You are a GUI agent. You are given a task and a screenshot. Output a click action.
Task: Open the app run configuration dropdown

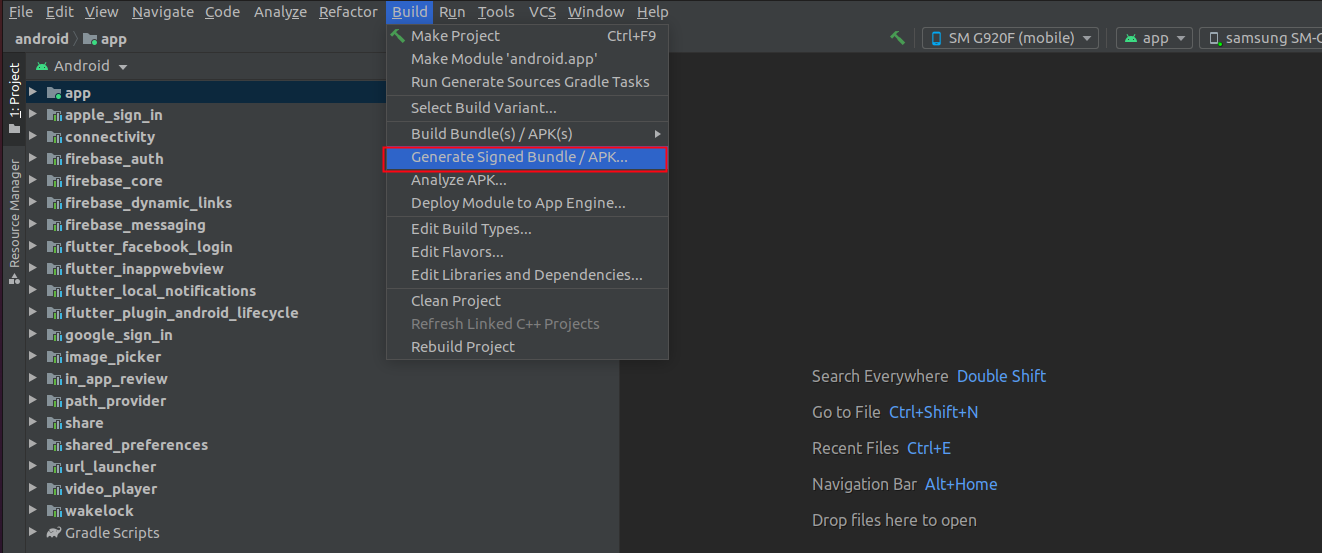(x=1154, y=38)
